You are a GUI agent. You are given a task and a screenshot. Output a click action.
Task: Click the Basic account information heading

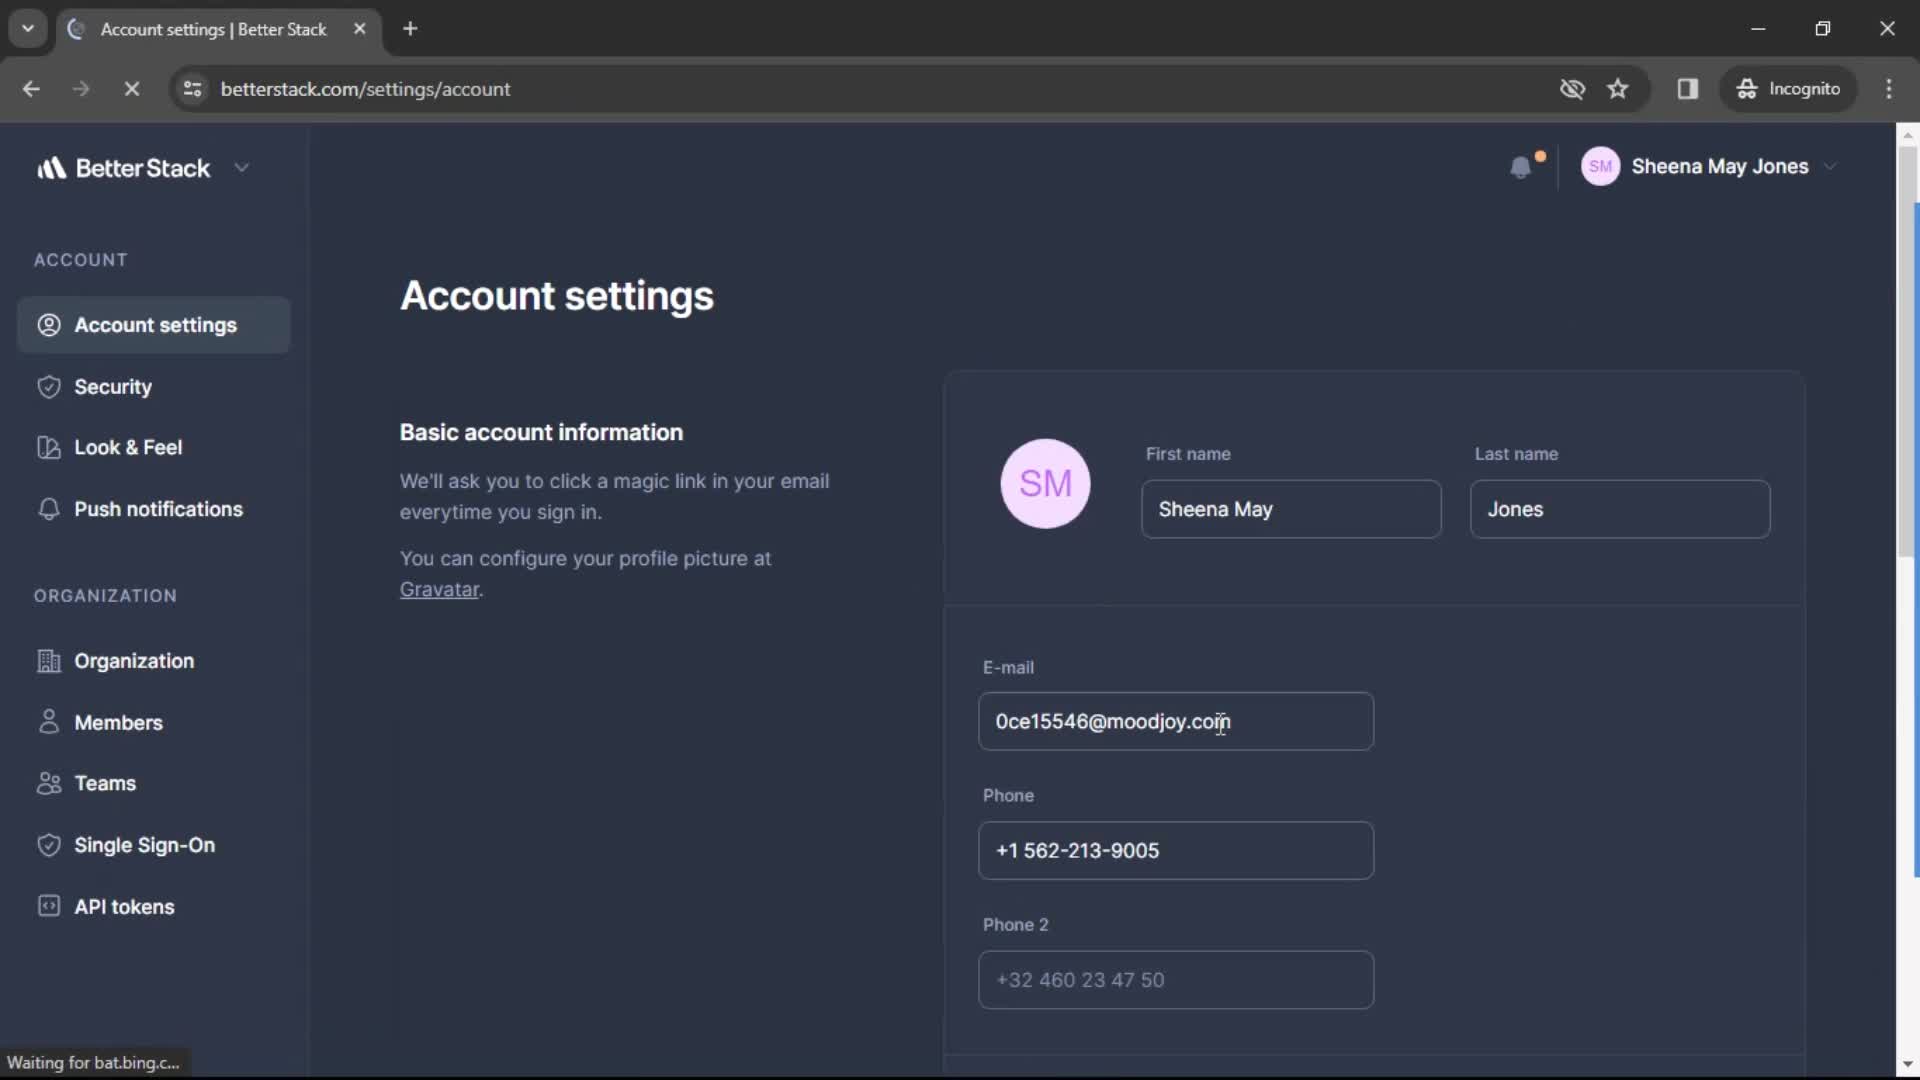pyautogui.click(x=541, y=432)
